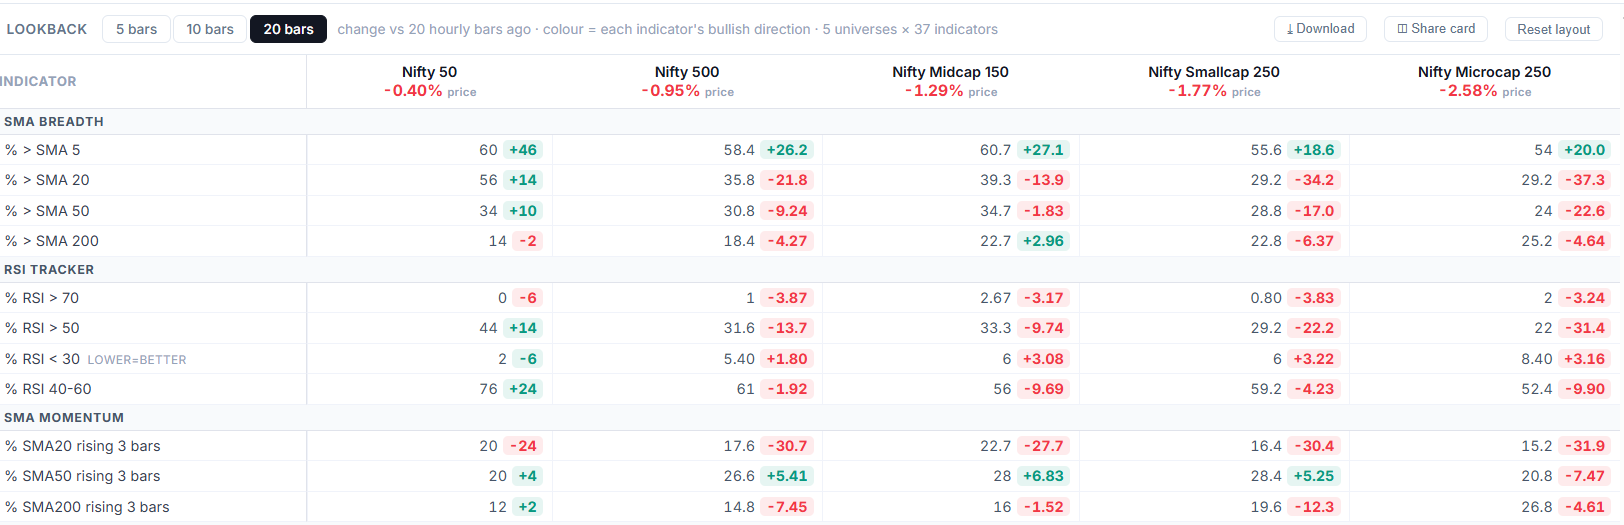The image size is (1624, 525).
Task: Click the -12.3 badge in SMA200 rising row
Action: click(1314, 507)
